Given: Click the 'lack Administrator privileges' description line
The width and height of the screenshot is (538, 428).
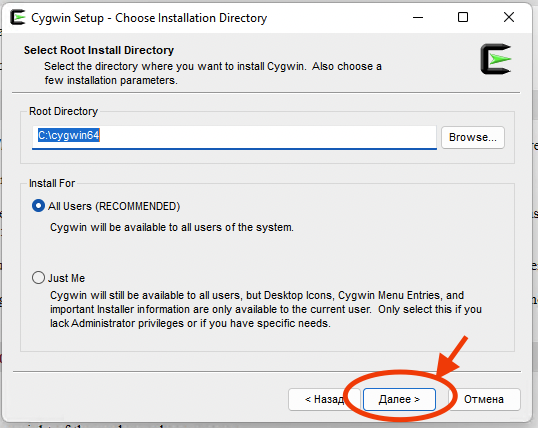Looking at the screenshot, I should pos(190,323).
